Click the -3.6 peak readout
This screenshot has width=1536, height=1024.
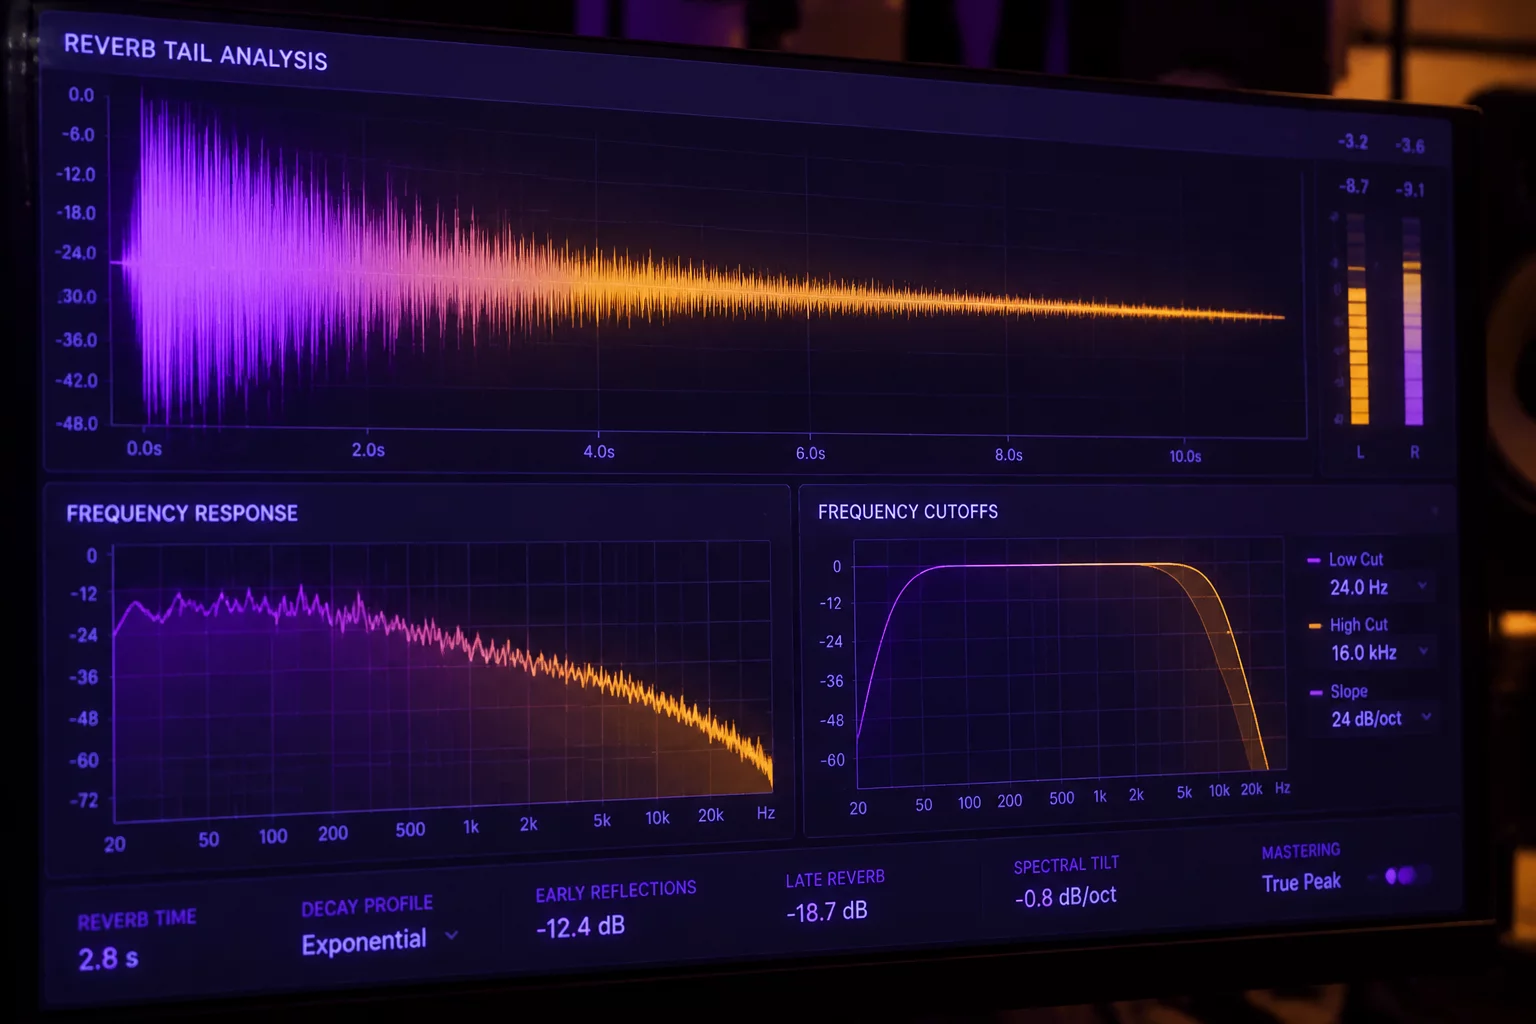point(1410,146)
